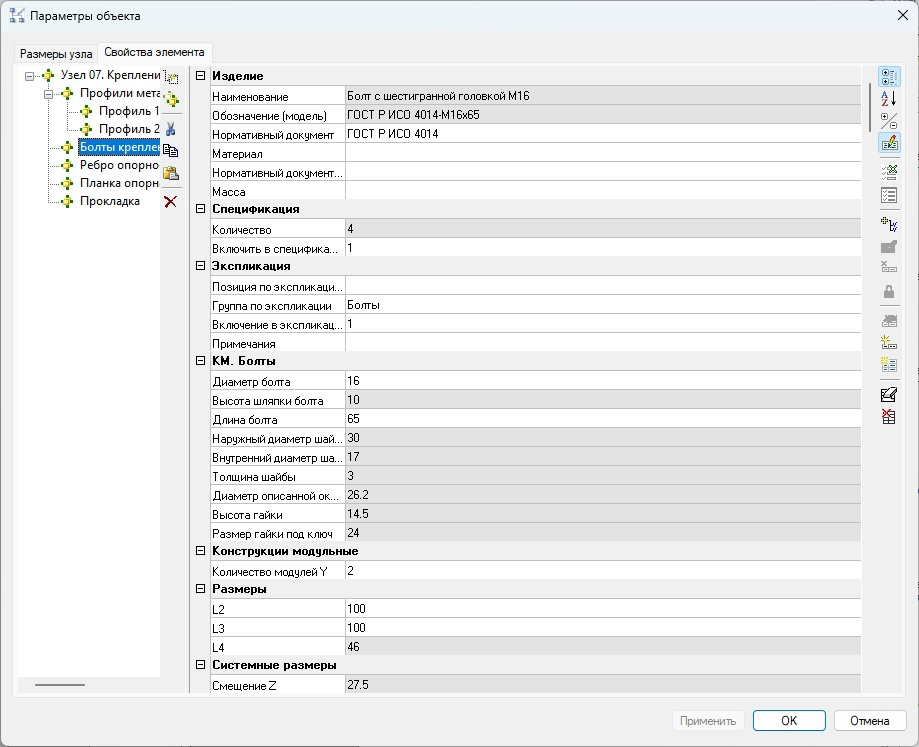Click the plain checklist icon in right toolbar

coord(889,195)
